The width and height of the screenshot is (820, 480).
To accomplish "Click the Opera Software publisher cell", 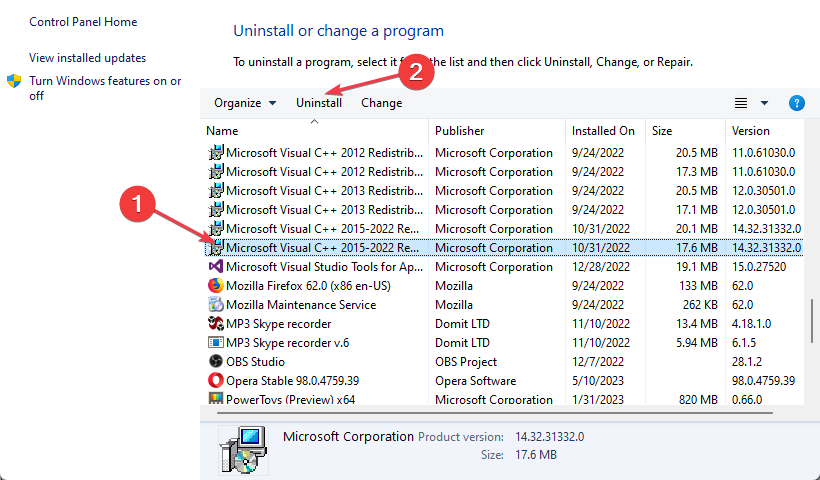I will tap(475, 381).
